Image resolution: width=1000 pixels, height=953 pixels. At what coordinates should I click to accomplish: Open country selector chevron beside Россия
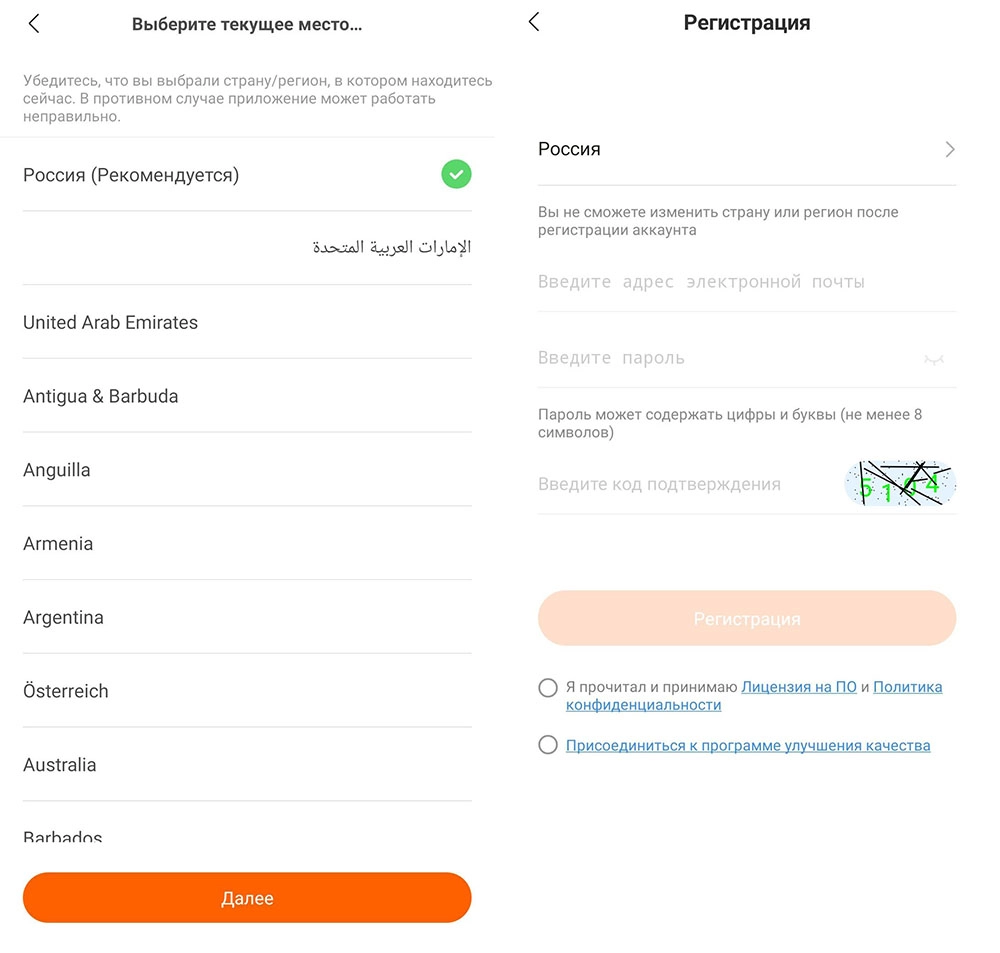point(950,149)
